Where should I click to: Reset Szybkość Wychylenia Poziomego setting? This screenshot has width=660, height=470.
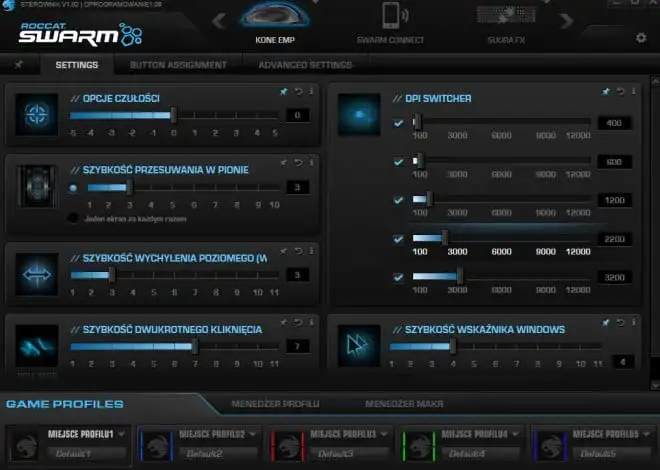[298, 251]
